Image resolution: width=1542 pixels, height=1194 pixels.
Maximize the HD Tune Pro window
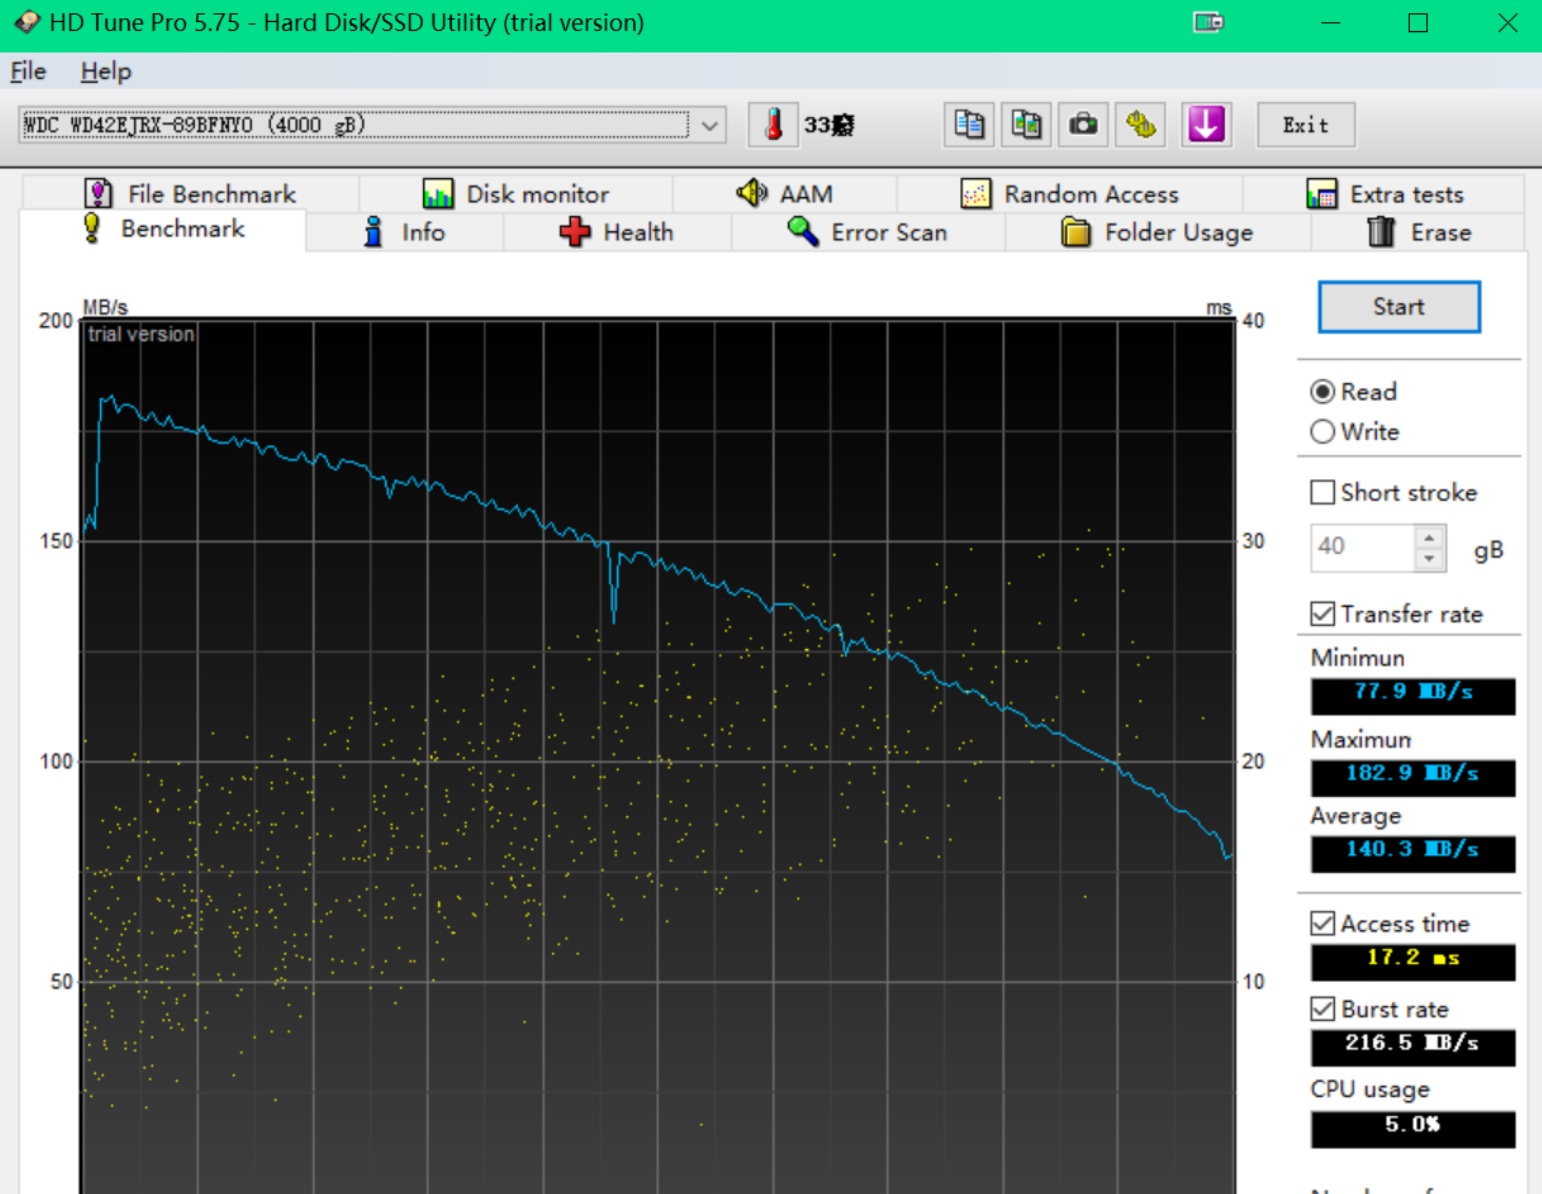click(1418, 22)
